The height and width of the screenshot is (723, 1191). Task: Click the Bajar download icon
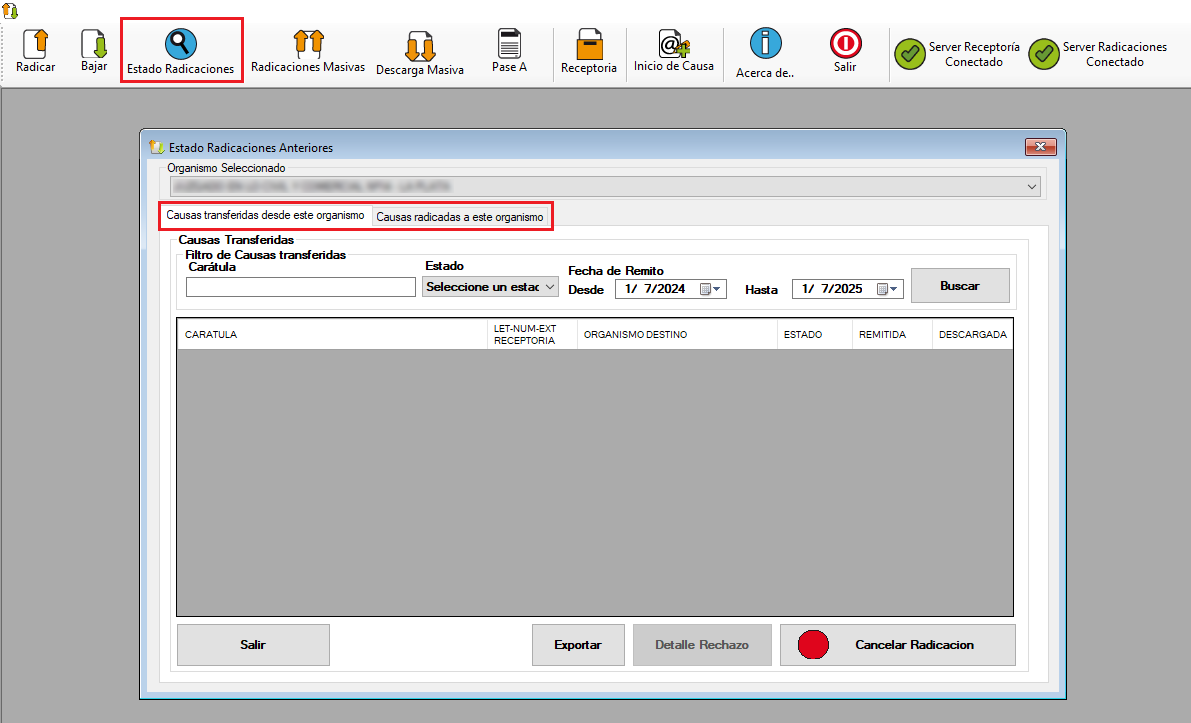[x=94, y=44]
